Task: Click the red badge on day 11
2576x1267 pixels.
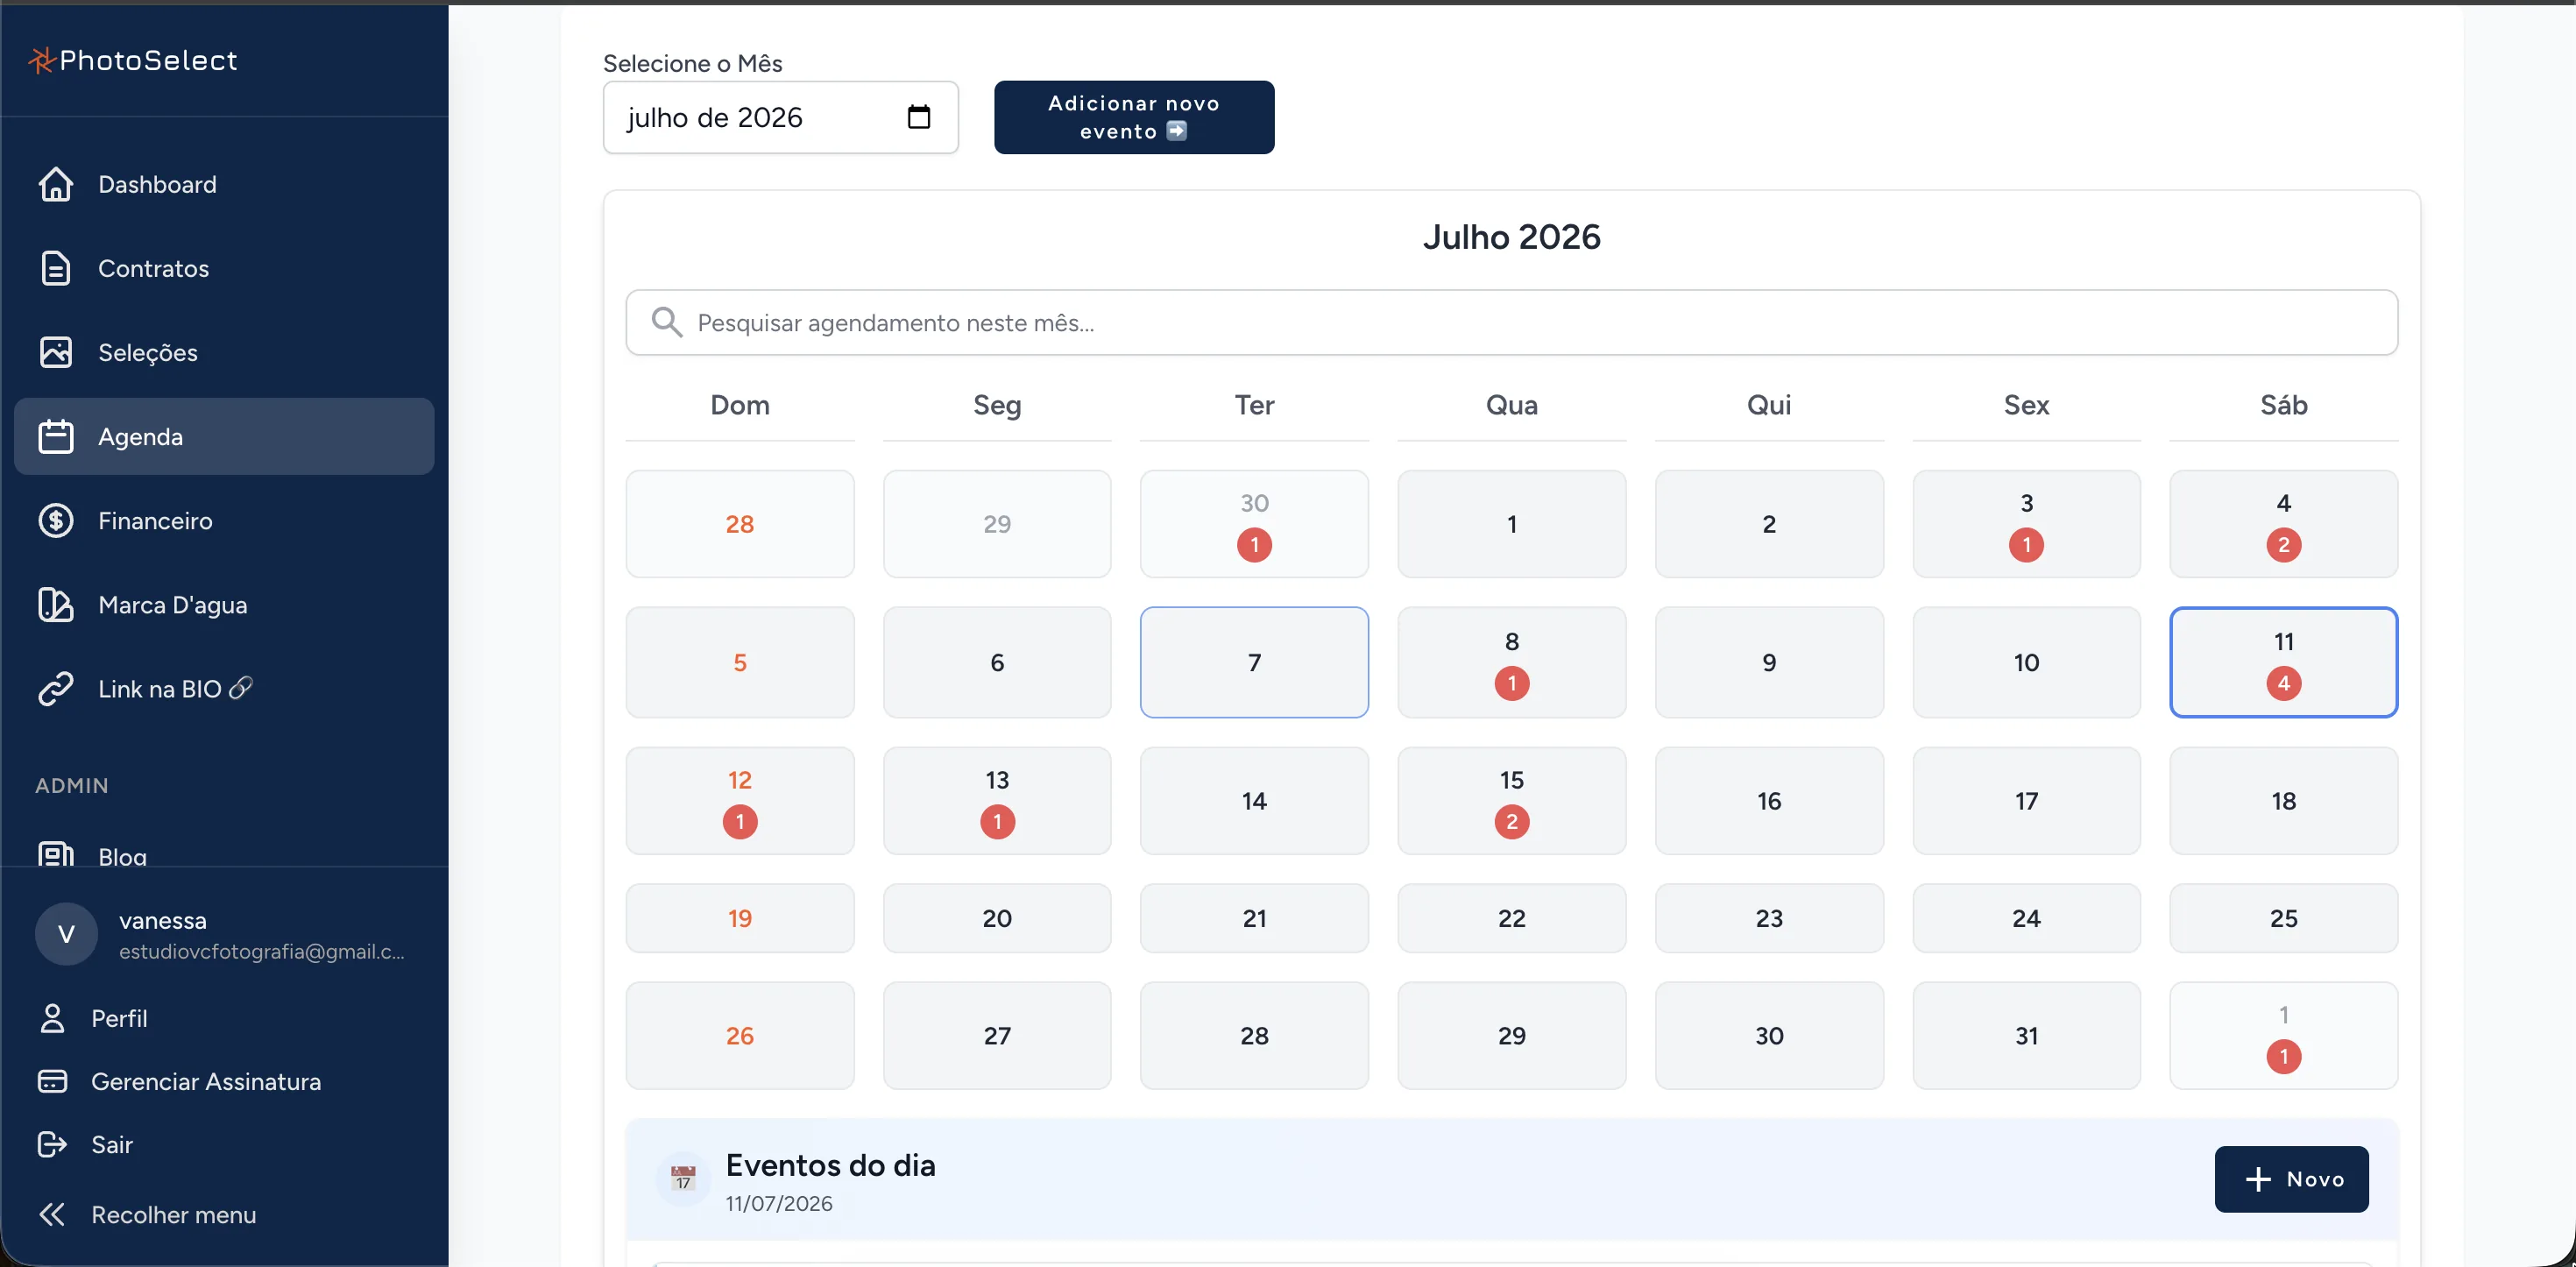Action: click(2283, 683)
